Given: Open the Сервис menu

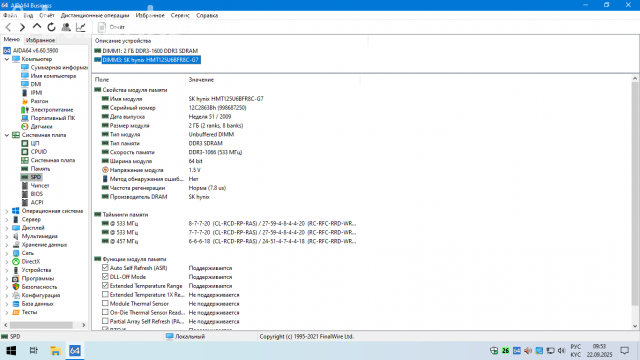Looking at the screenshot, I should 180,16.
